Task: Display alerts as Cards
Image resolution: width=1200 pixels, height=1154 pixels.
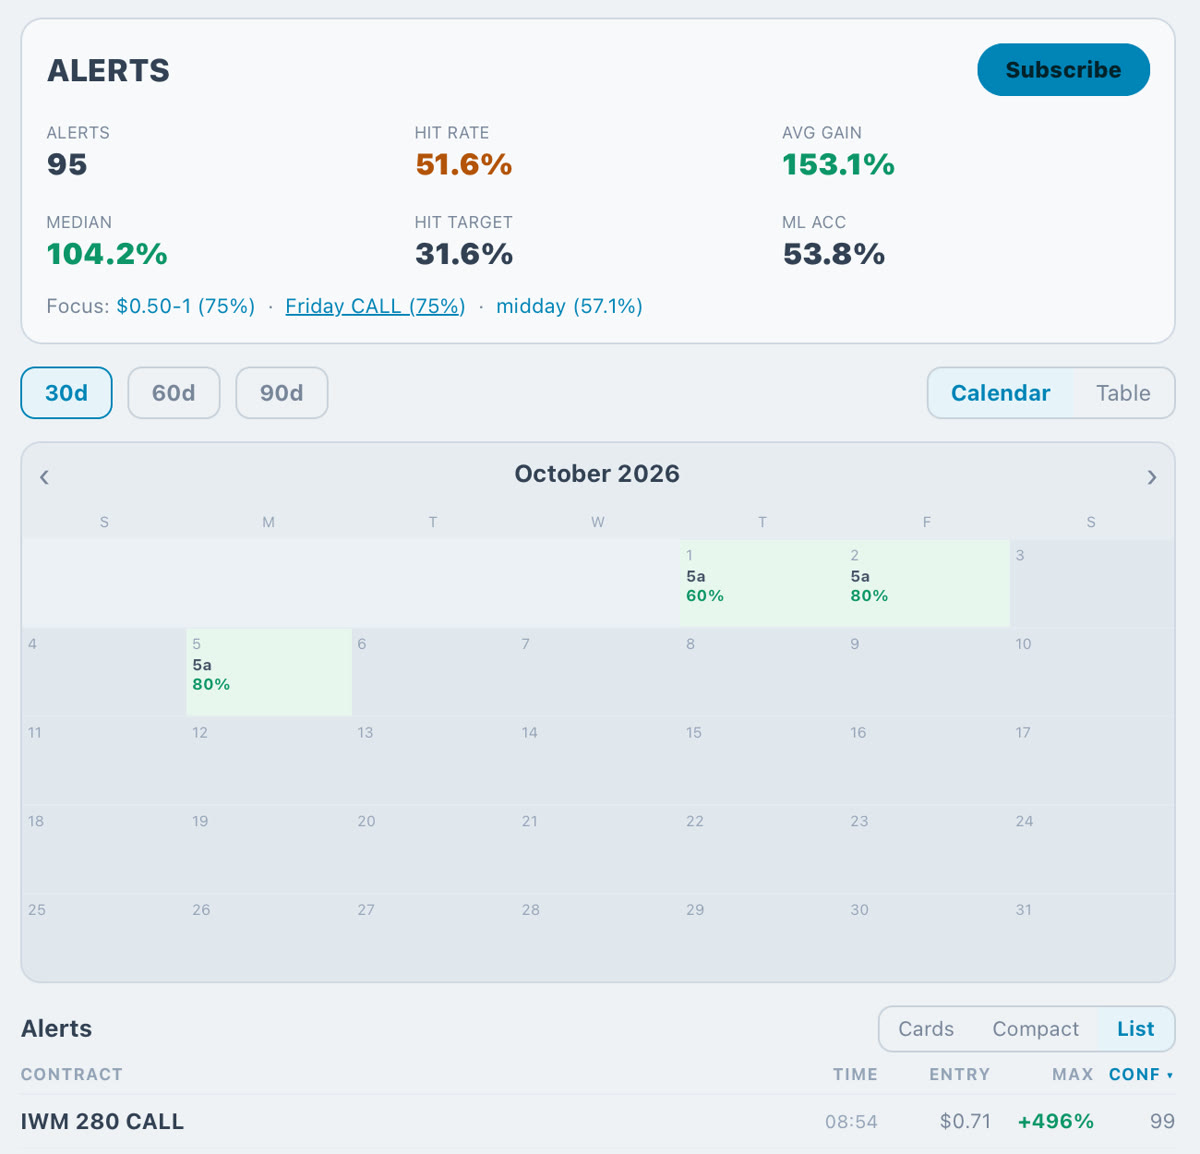Action: [x=926, y=1029]
